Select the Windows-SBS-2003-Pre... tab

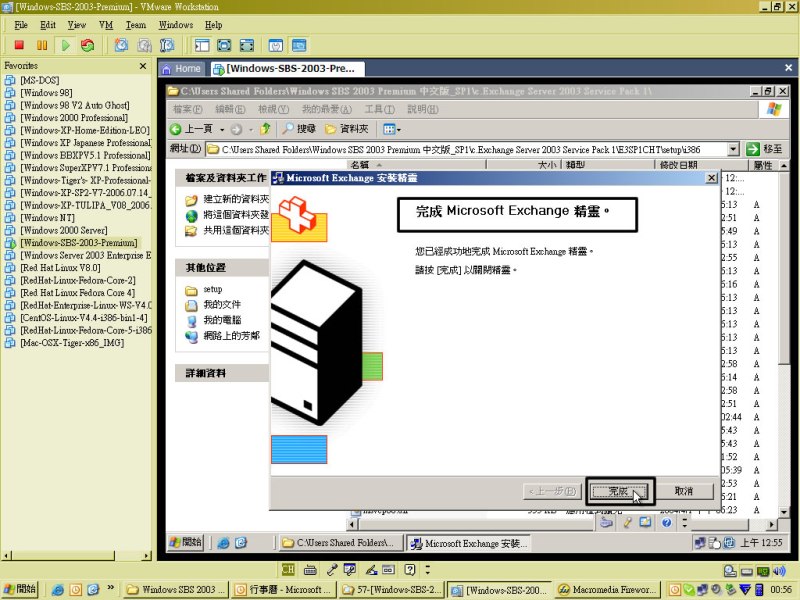click(x=288, y=68)
